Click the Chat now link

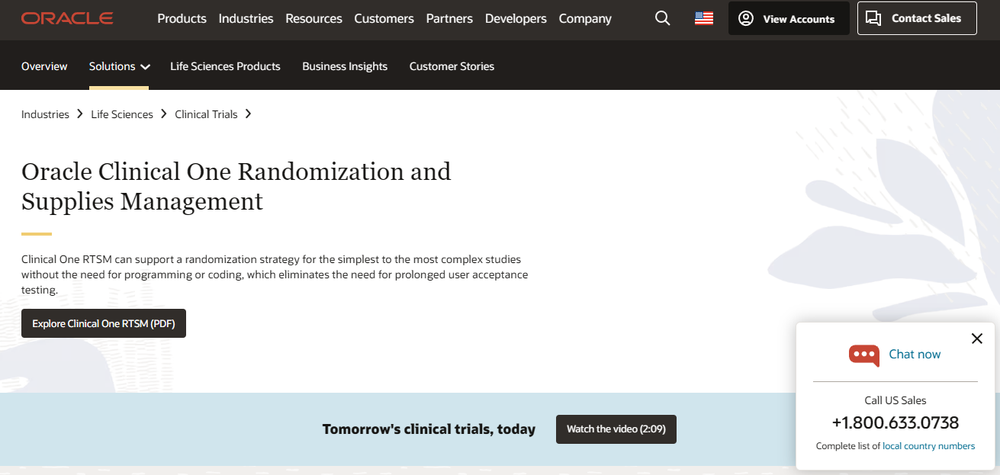pos(915,354)
